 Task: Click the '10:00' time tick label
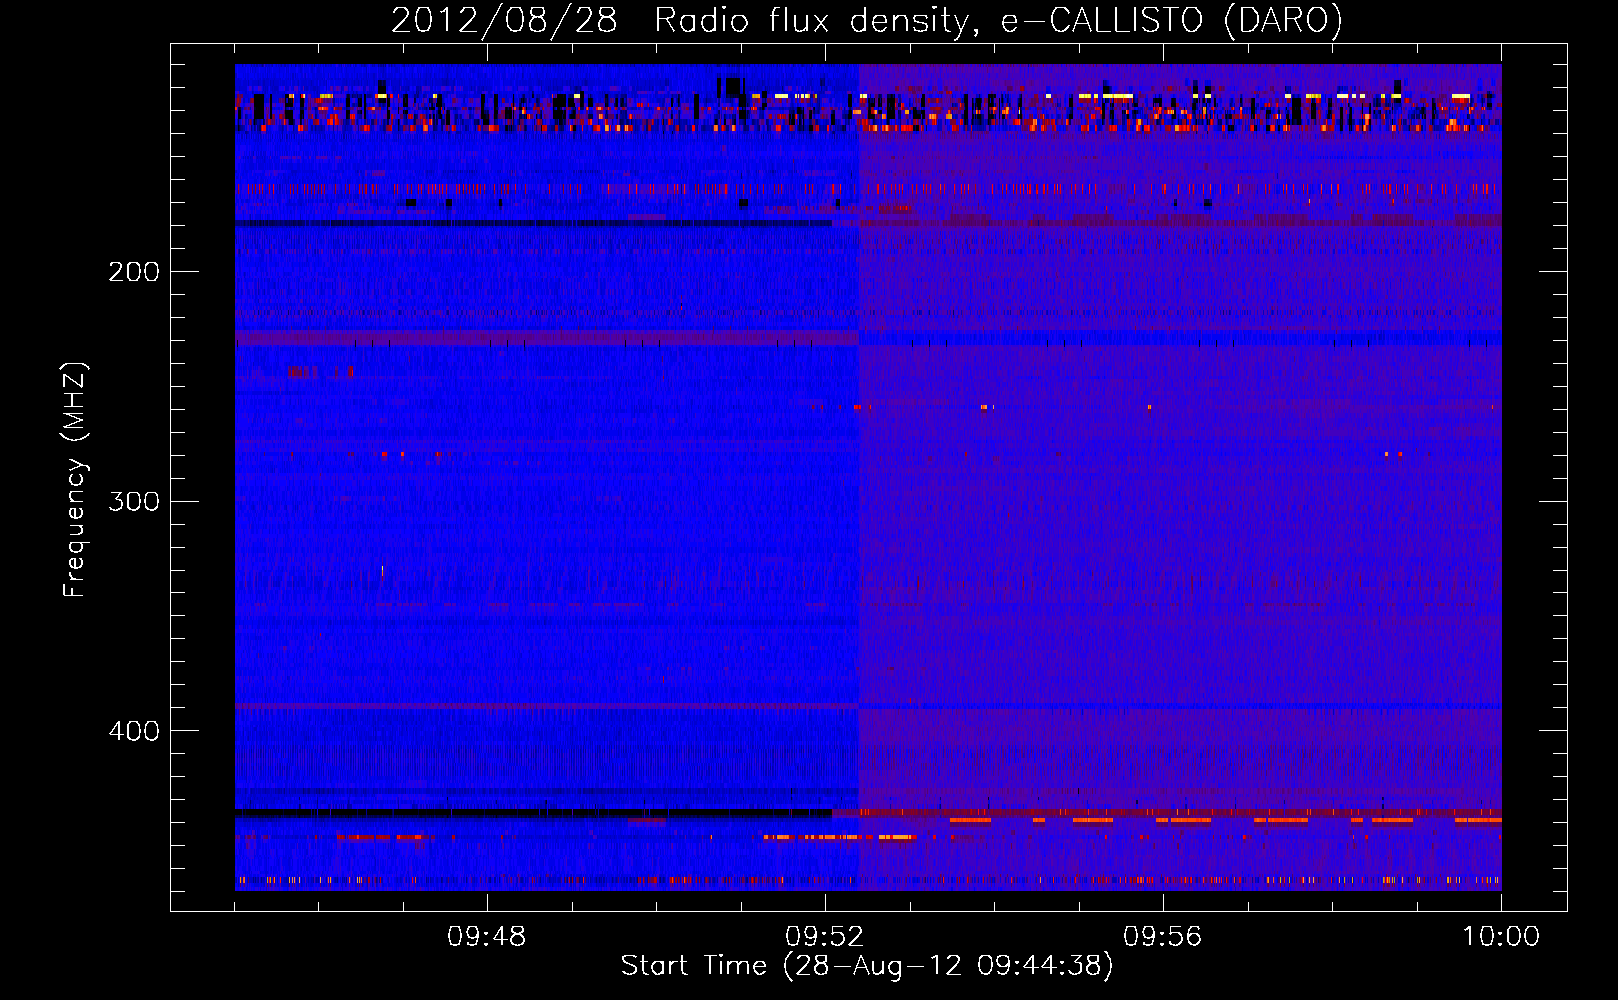point(1500,937)
